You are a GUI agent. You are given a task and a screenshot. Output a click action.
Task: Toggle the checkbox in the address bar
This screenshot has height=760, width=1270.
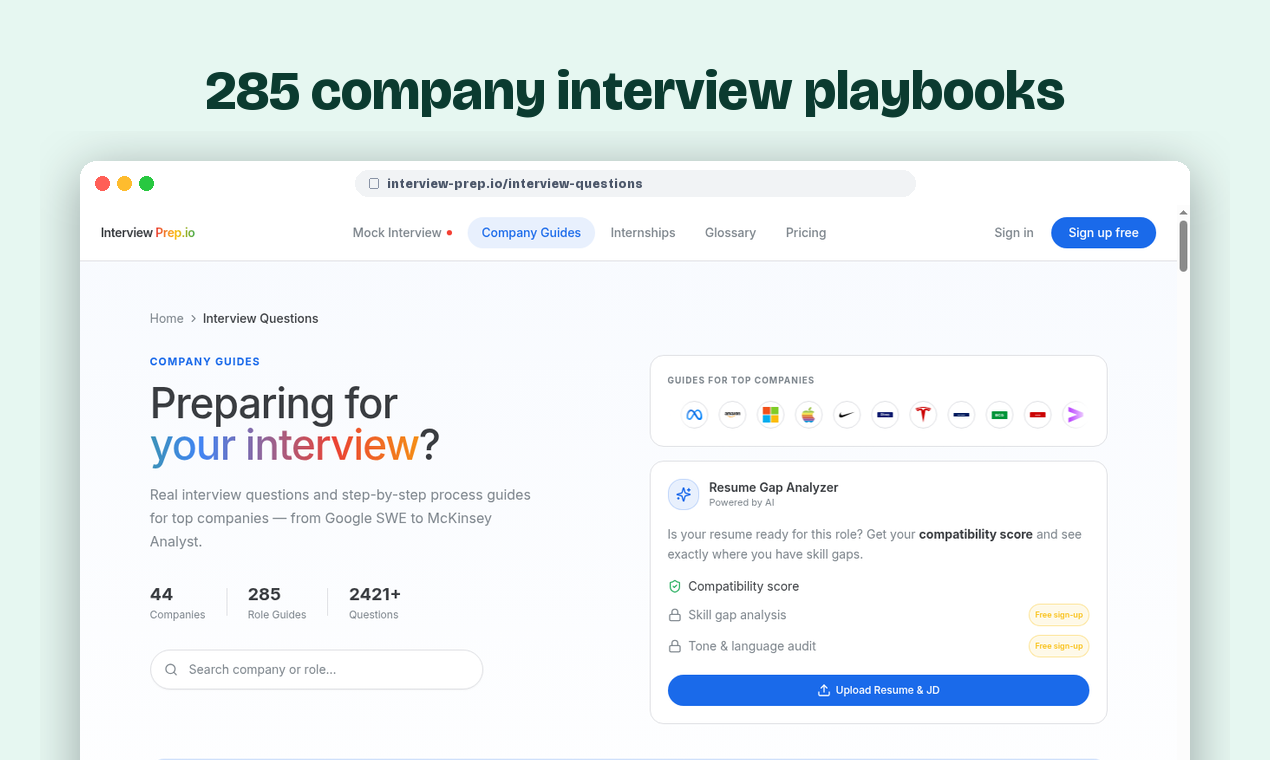coord(374,183)
